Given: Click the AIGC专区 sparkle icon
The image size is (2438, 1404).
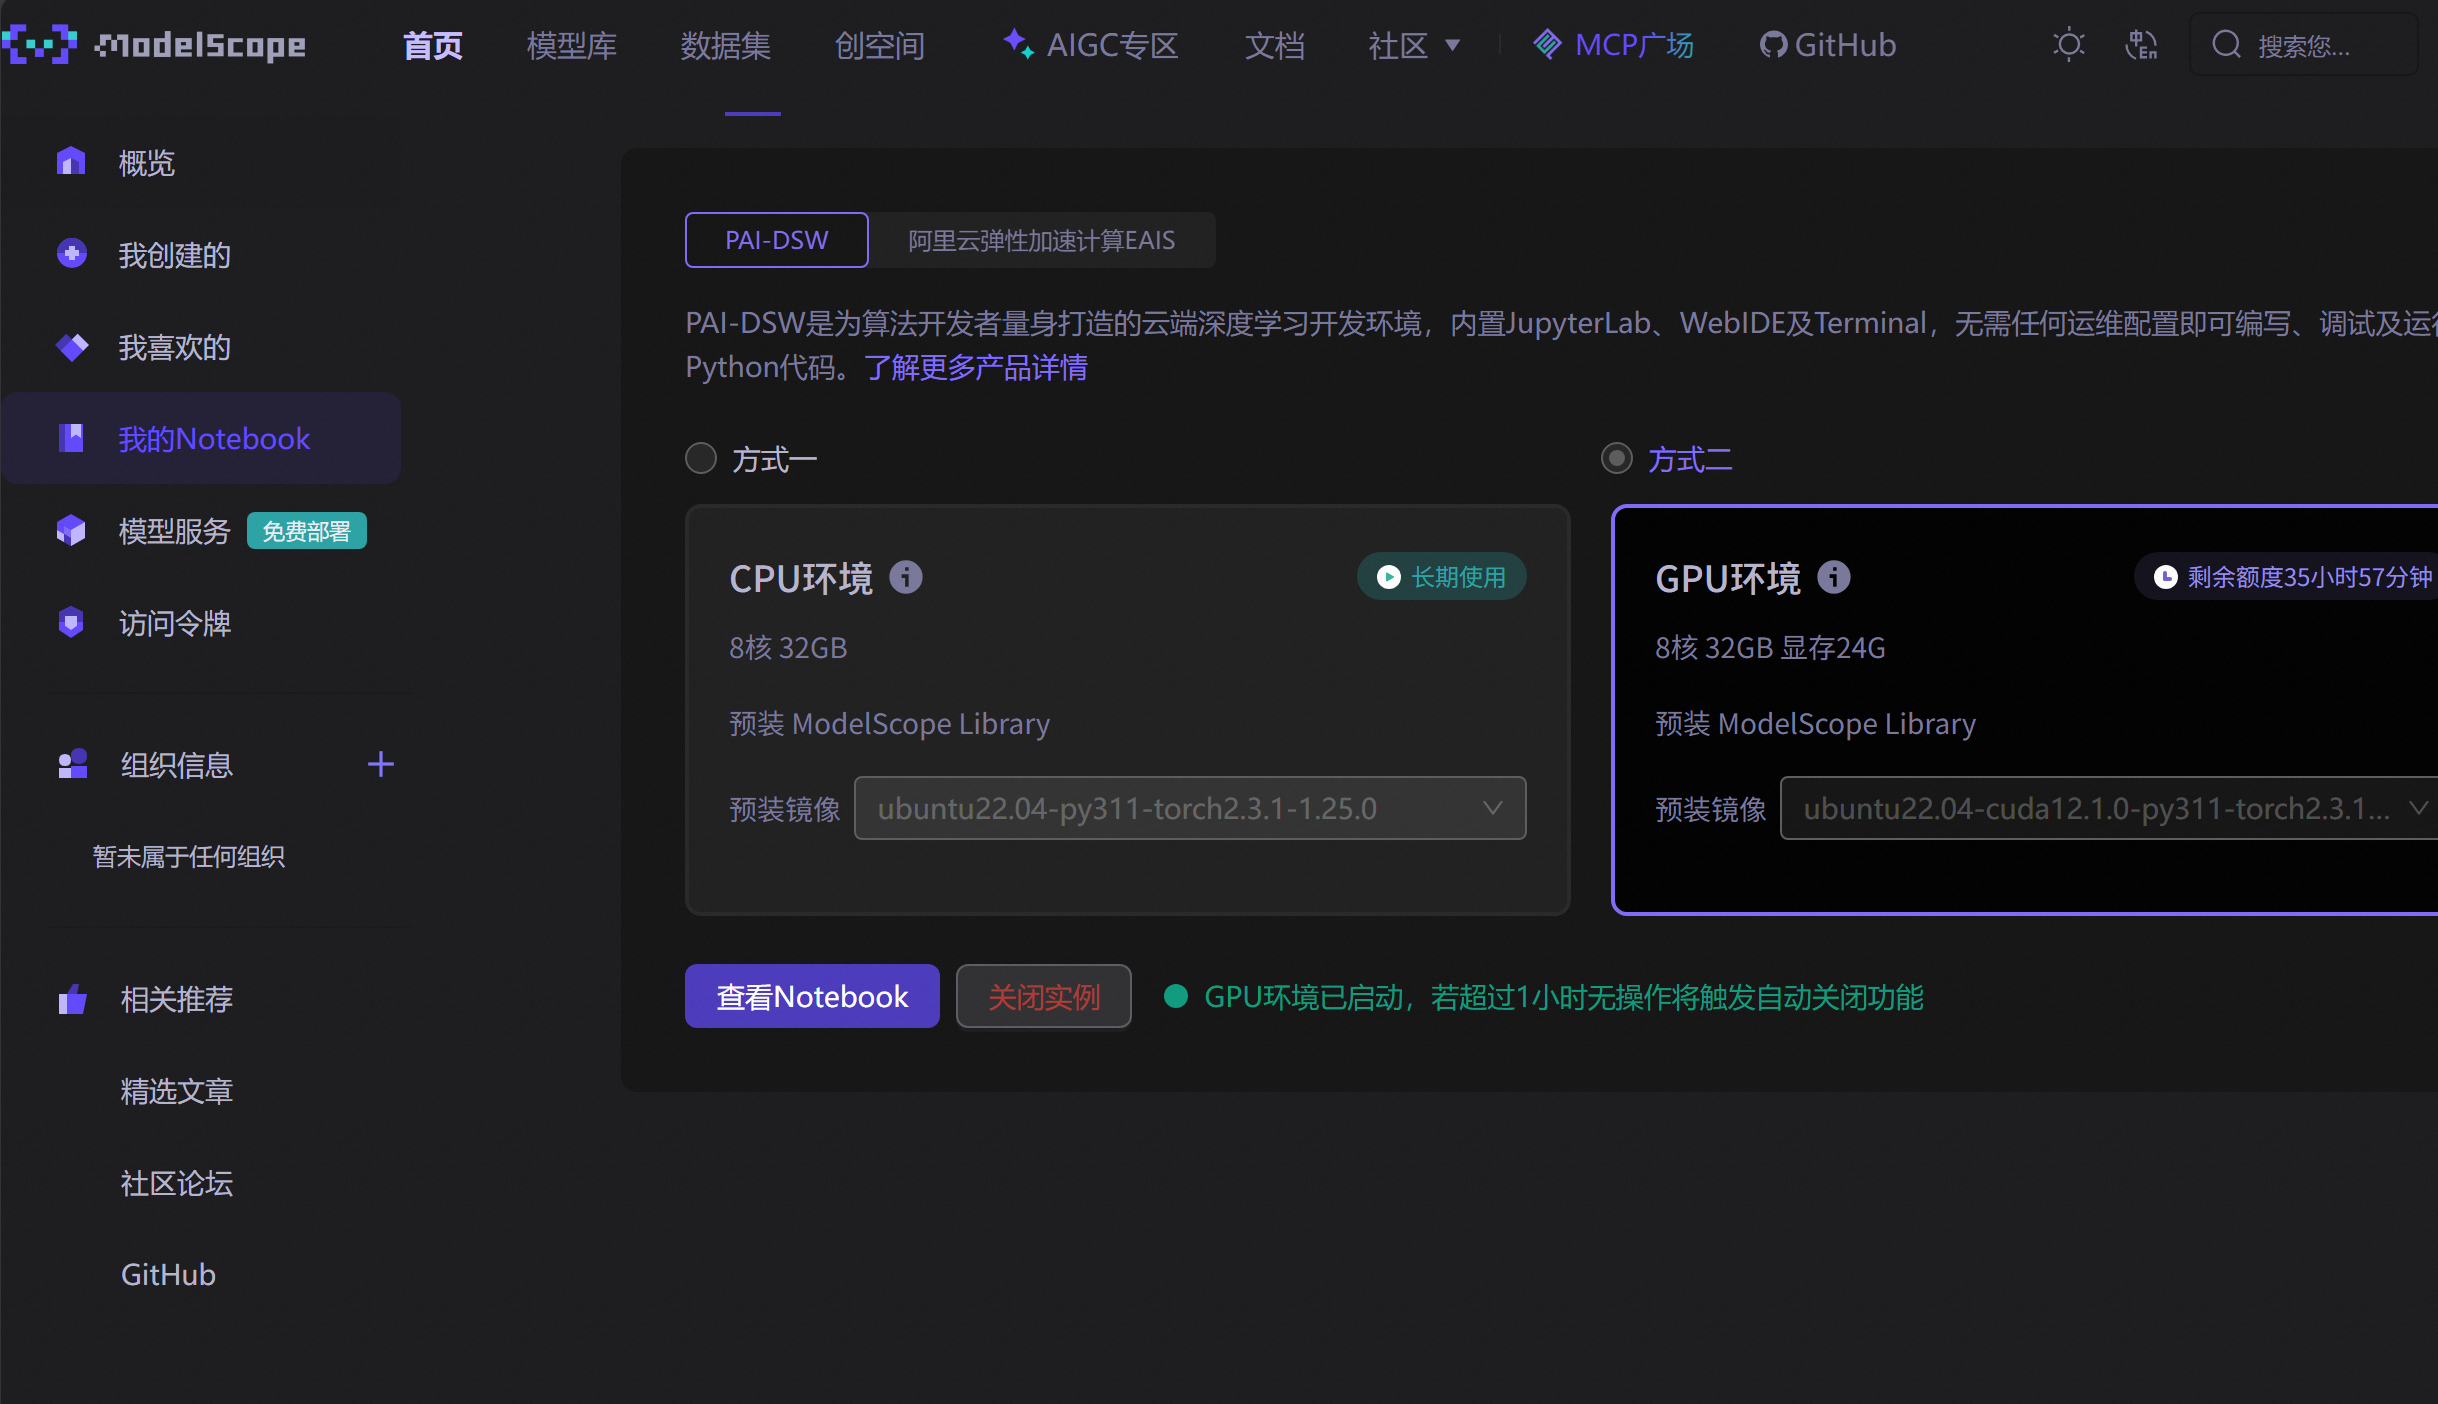Looking at the screenshot, I should point(1018,44).
